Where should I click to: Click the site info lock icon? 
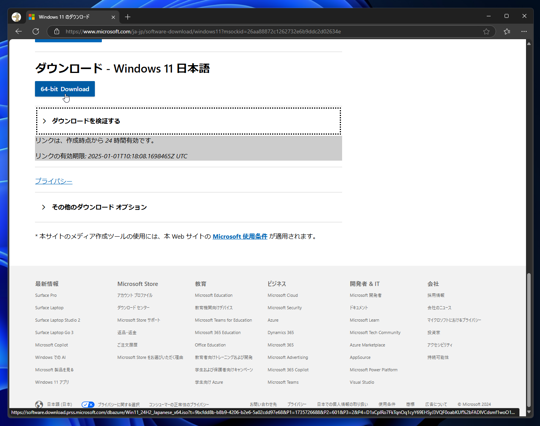(57, 31)
